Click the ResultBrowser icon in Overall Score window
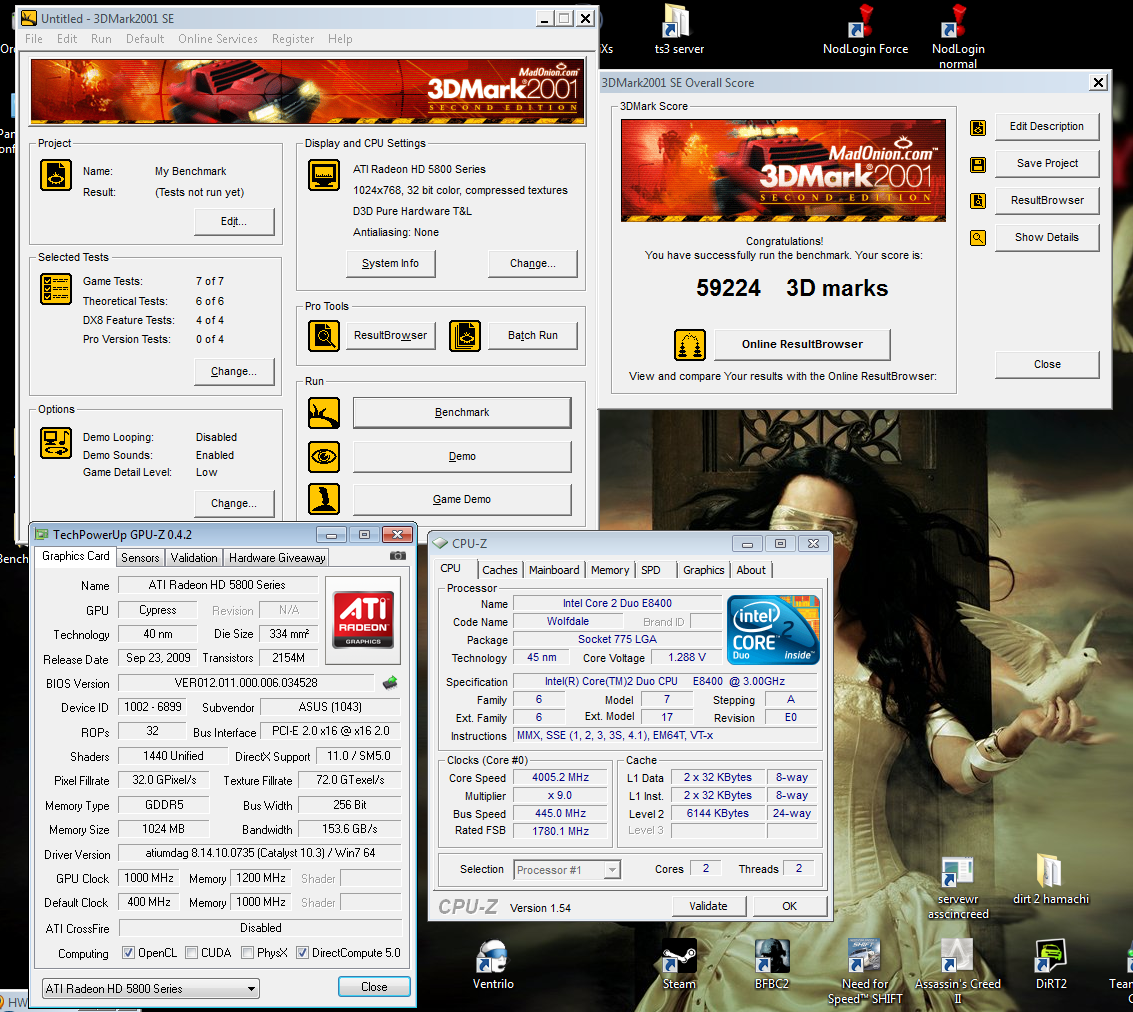This screenshot has height=1012, width=1133. [978, 201]
